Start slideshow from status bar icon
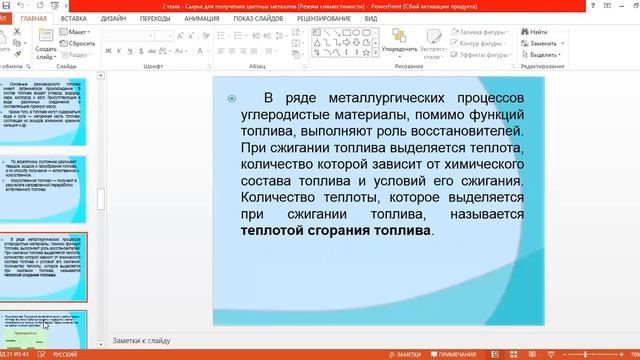This screenshot has height=360, width=640. tap(551, 354)
